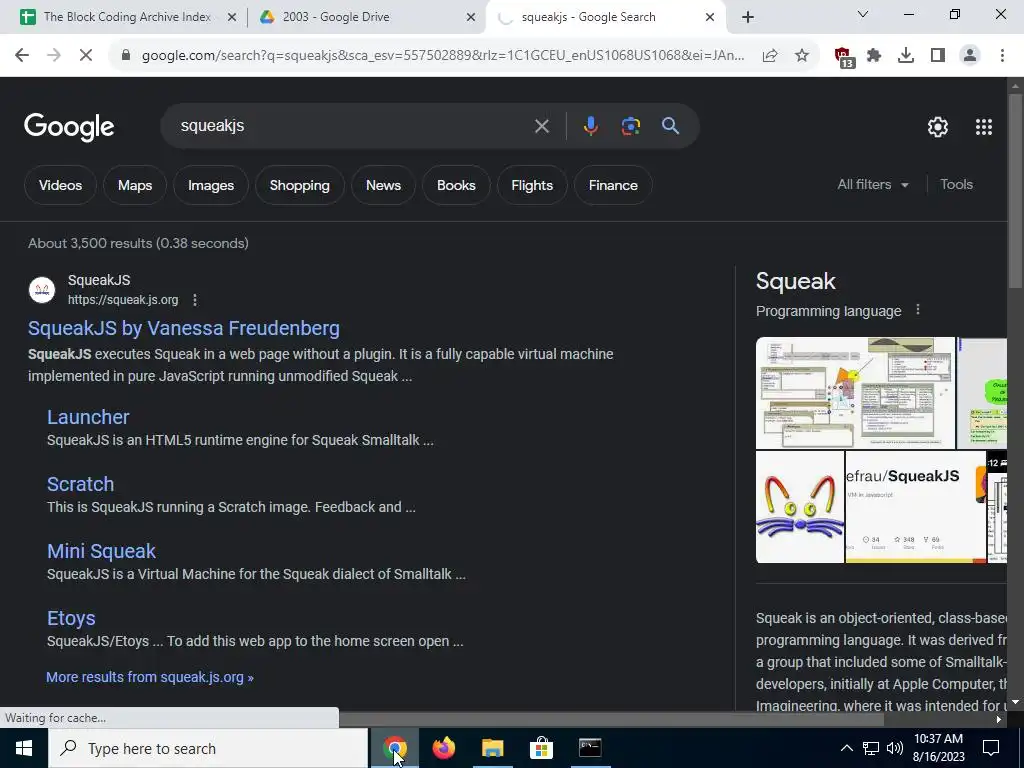The width and height of the screenshot is (1024, 768).
Task: Filter results by Shopping
Action: click(300, 185)
